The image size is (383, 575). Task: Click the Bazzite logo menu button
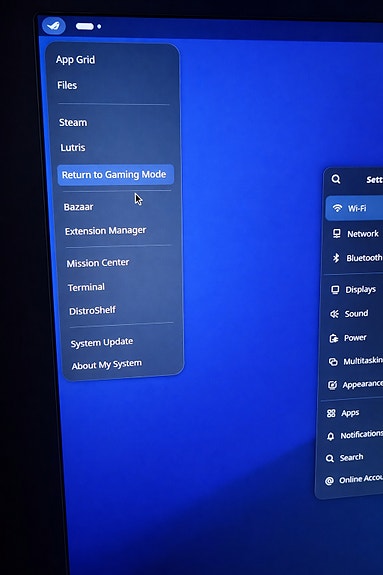(54, 26)
